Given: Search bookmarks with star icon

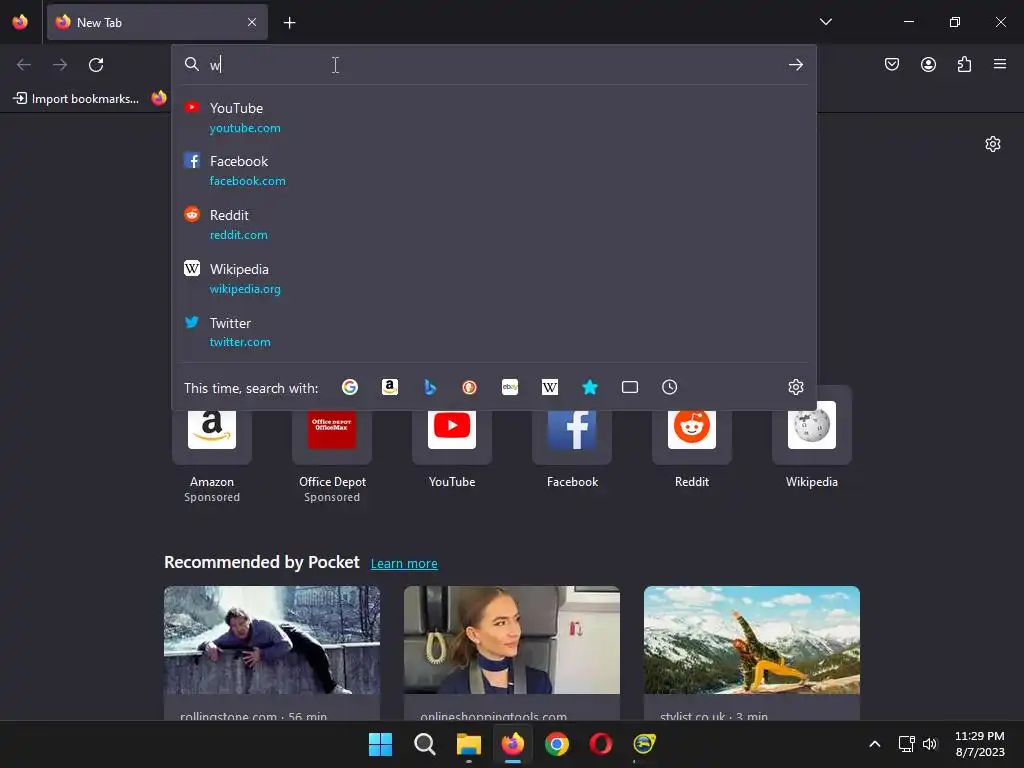Looking at the screenshot, I should pos(590,387).
